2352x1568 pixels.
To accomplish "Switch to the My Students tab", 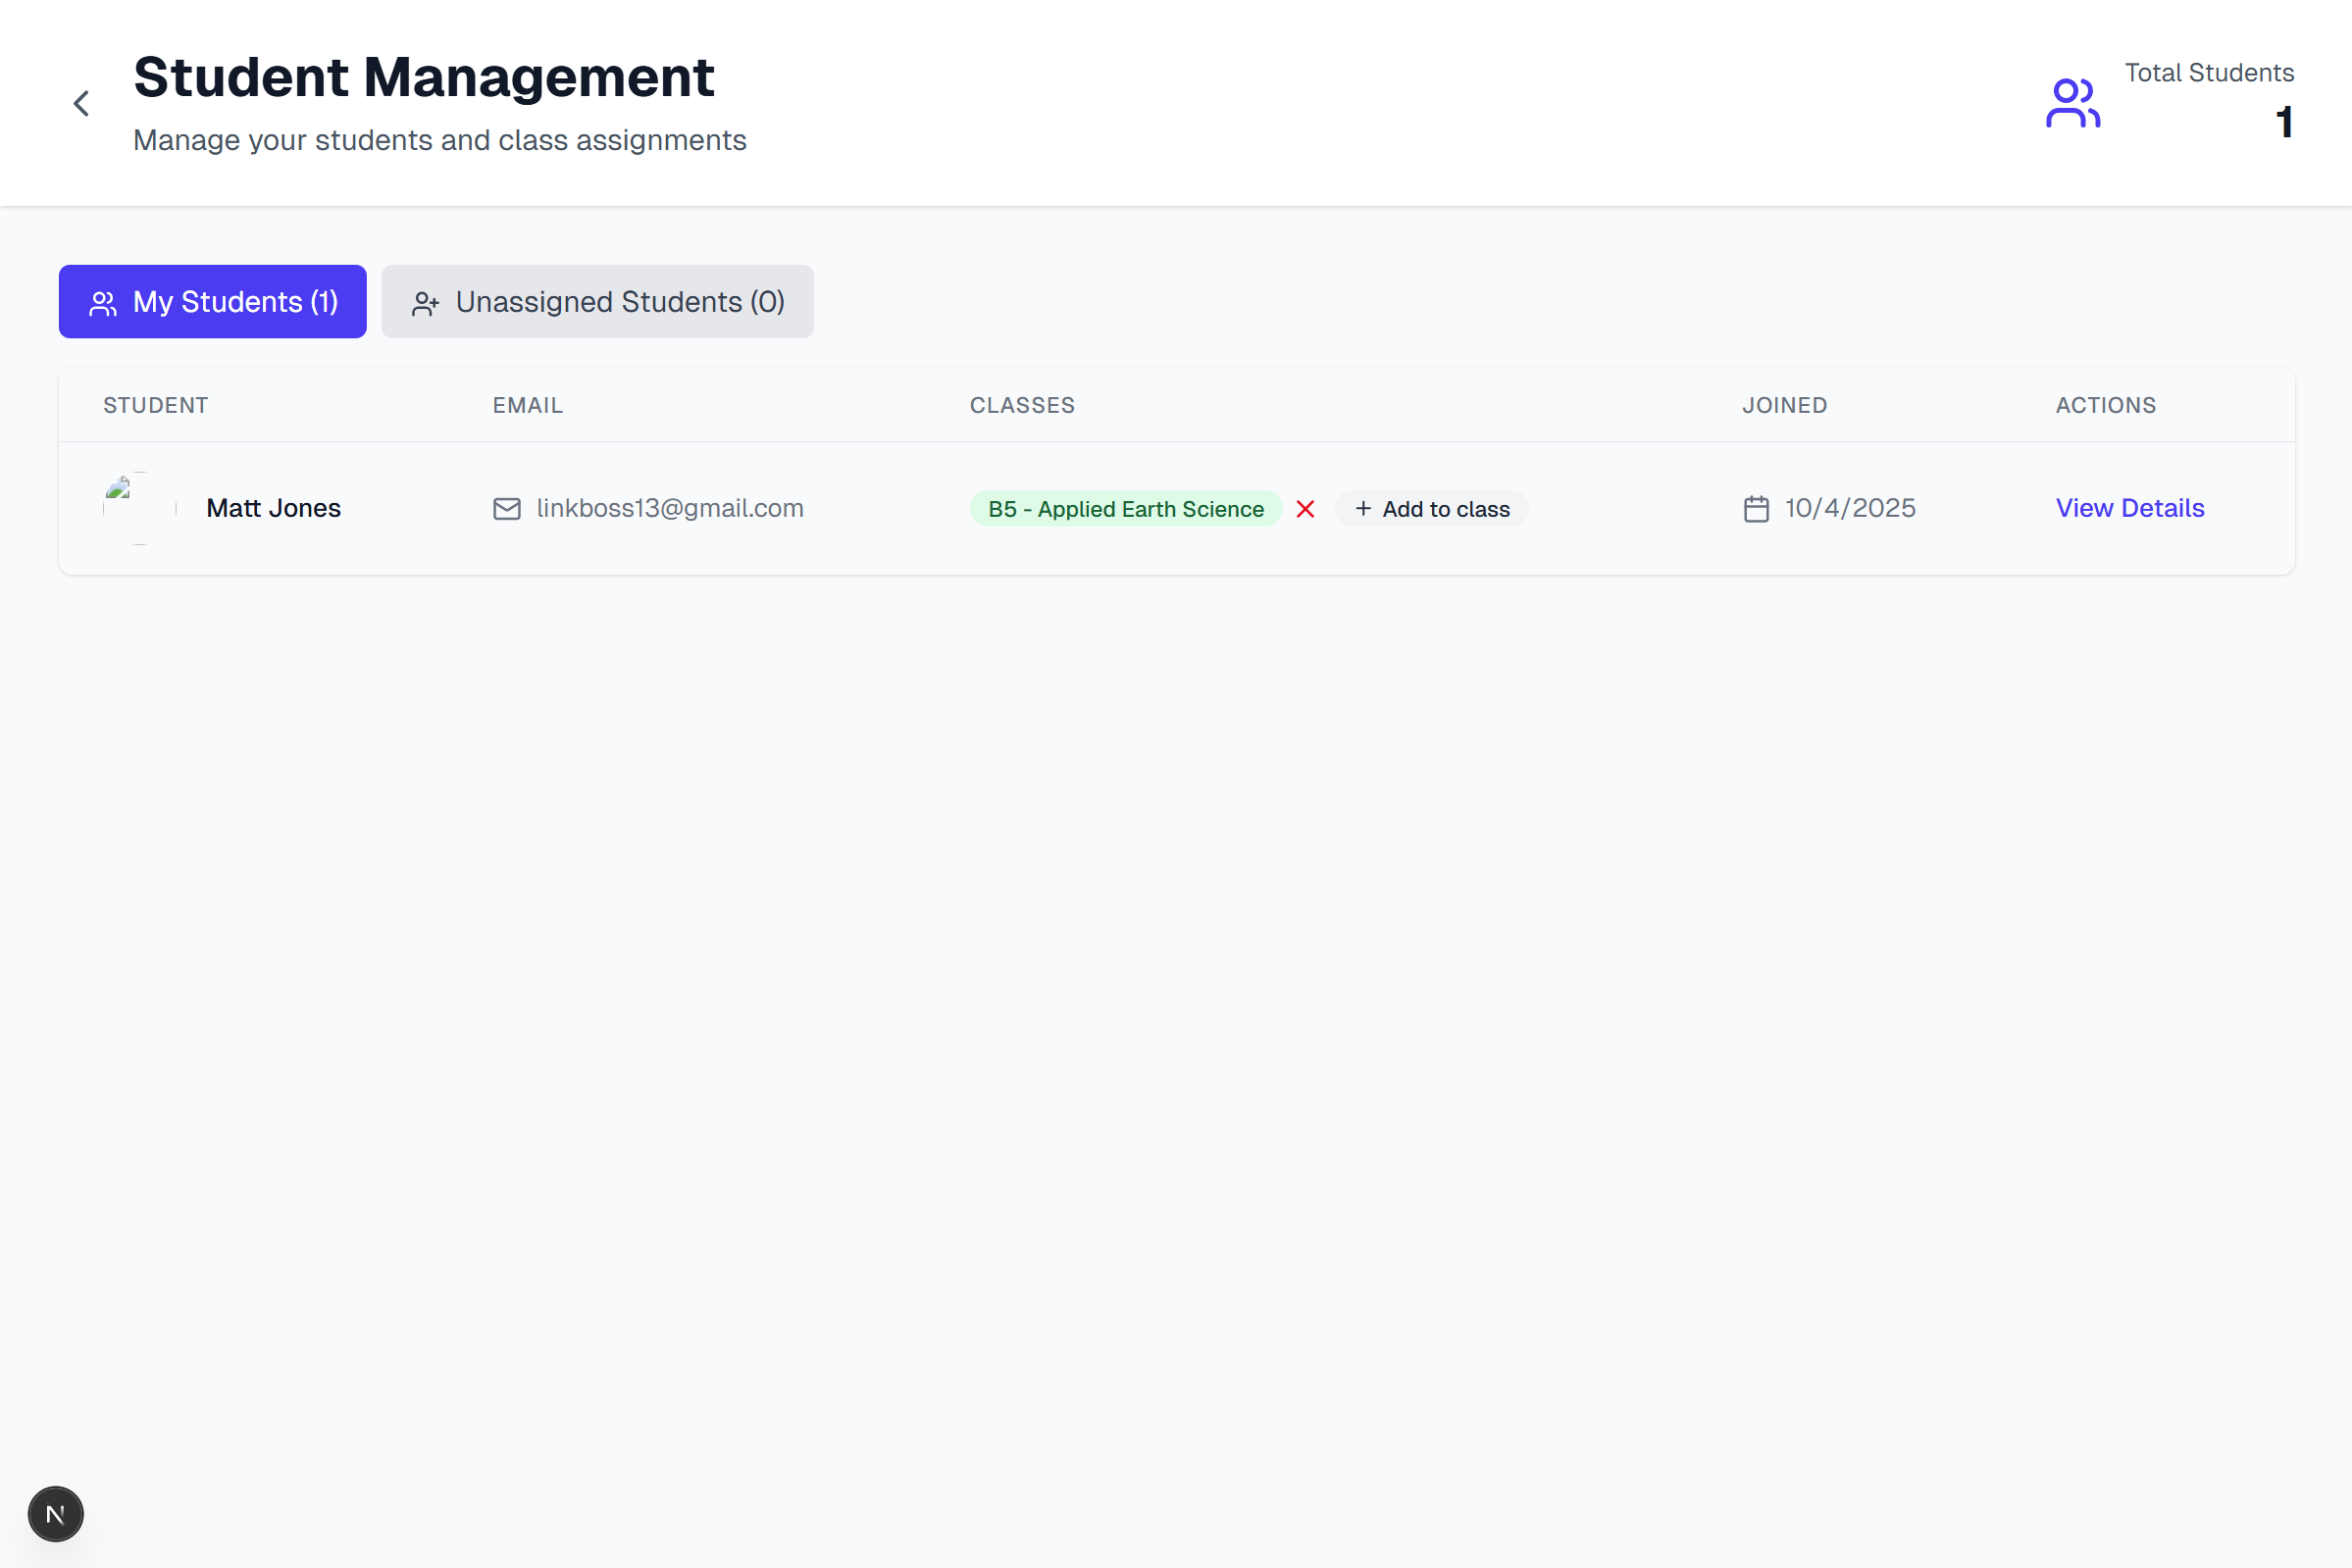I will pos(212,301).
